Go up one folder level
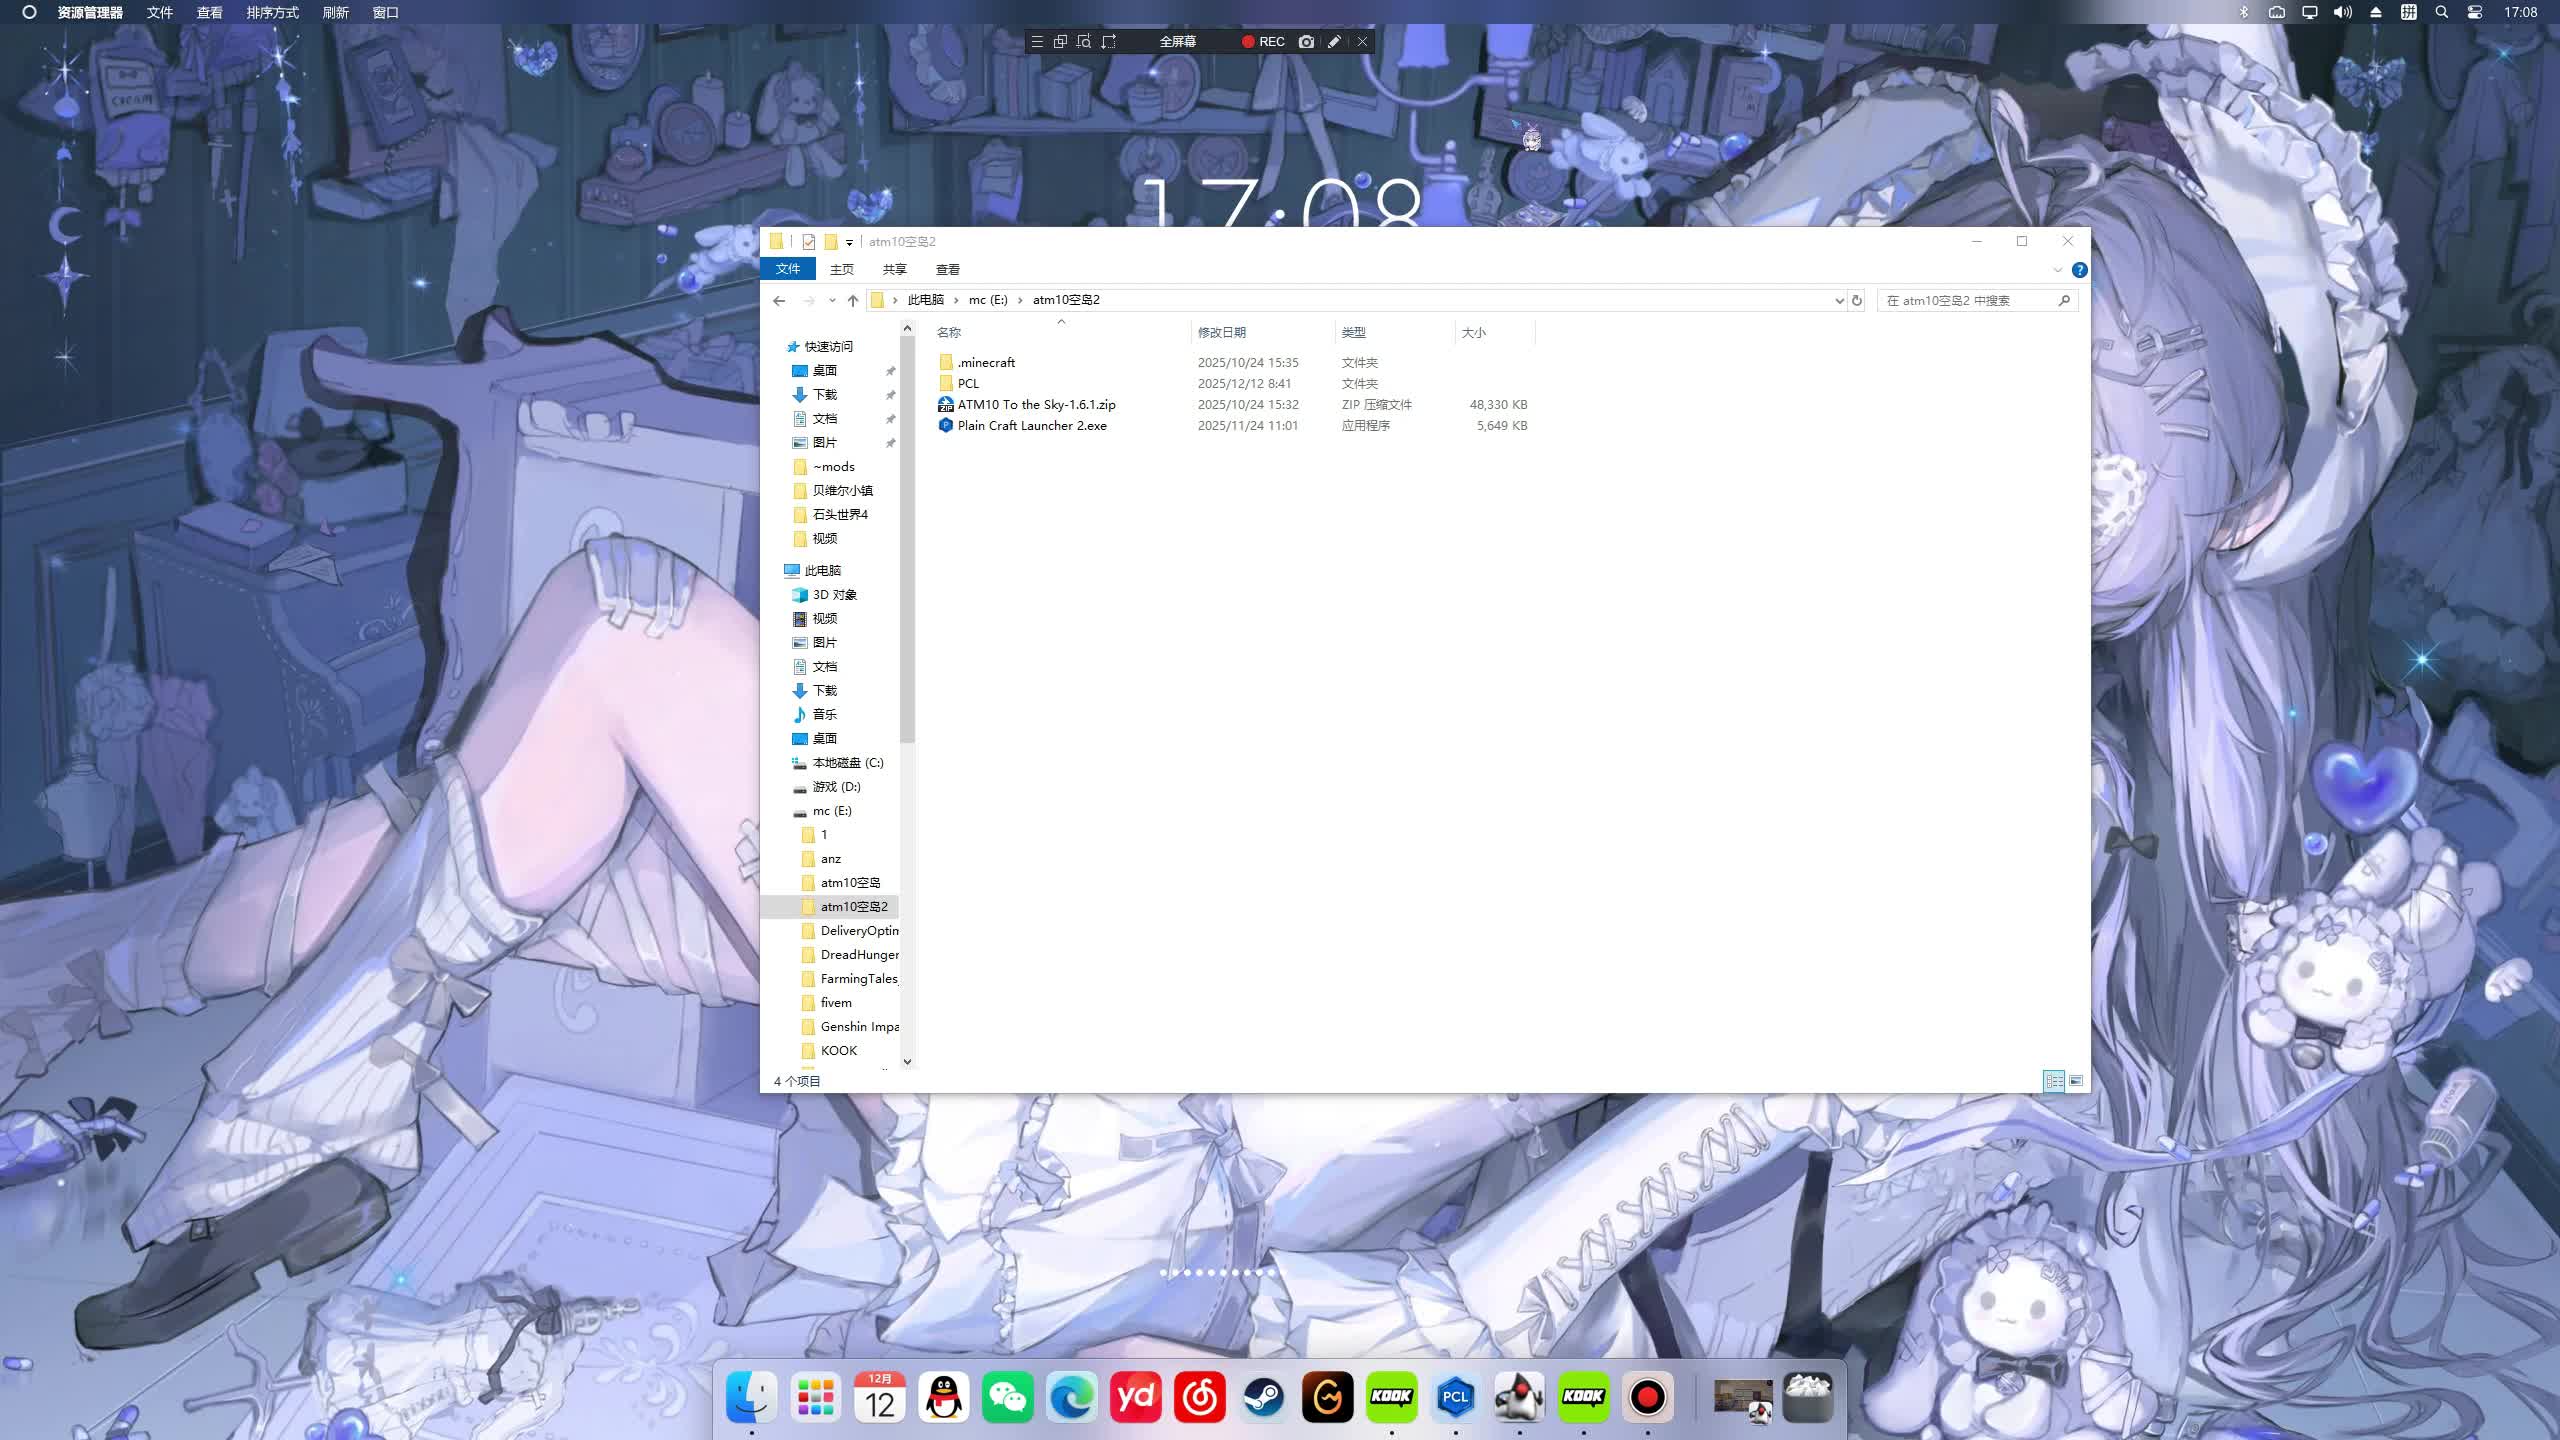 tap(852, 300)
